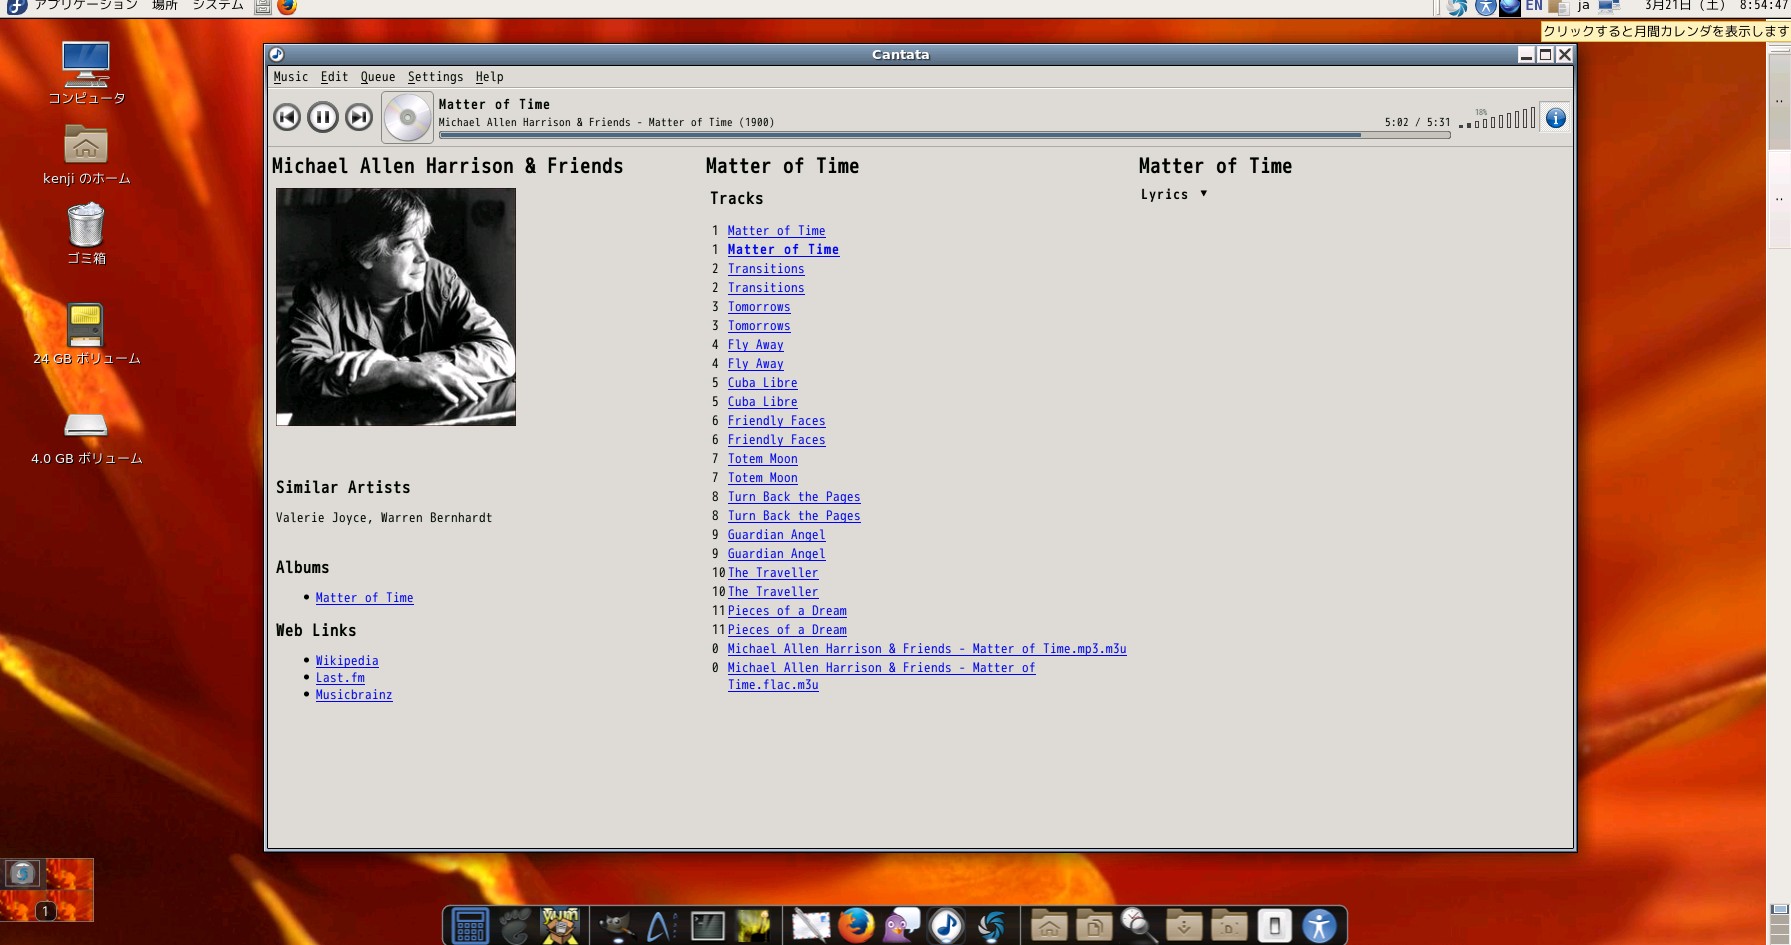This screenshot has height=945, width=1791.
Task: Skip to the next track
Action: [x=358, y=117]
